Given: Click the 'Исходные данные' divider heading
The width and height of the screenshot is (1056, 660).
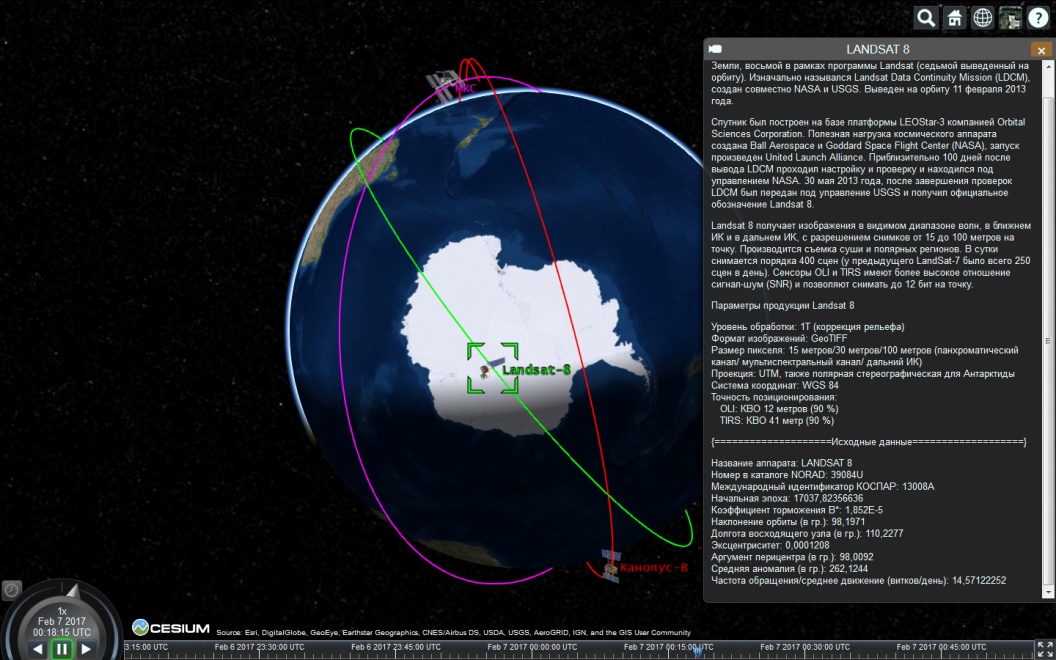Looking at the screenshot, I should pos(869,442).
